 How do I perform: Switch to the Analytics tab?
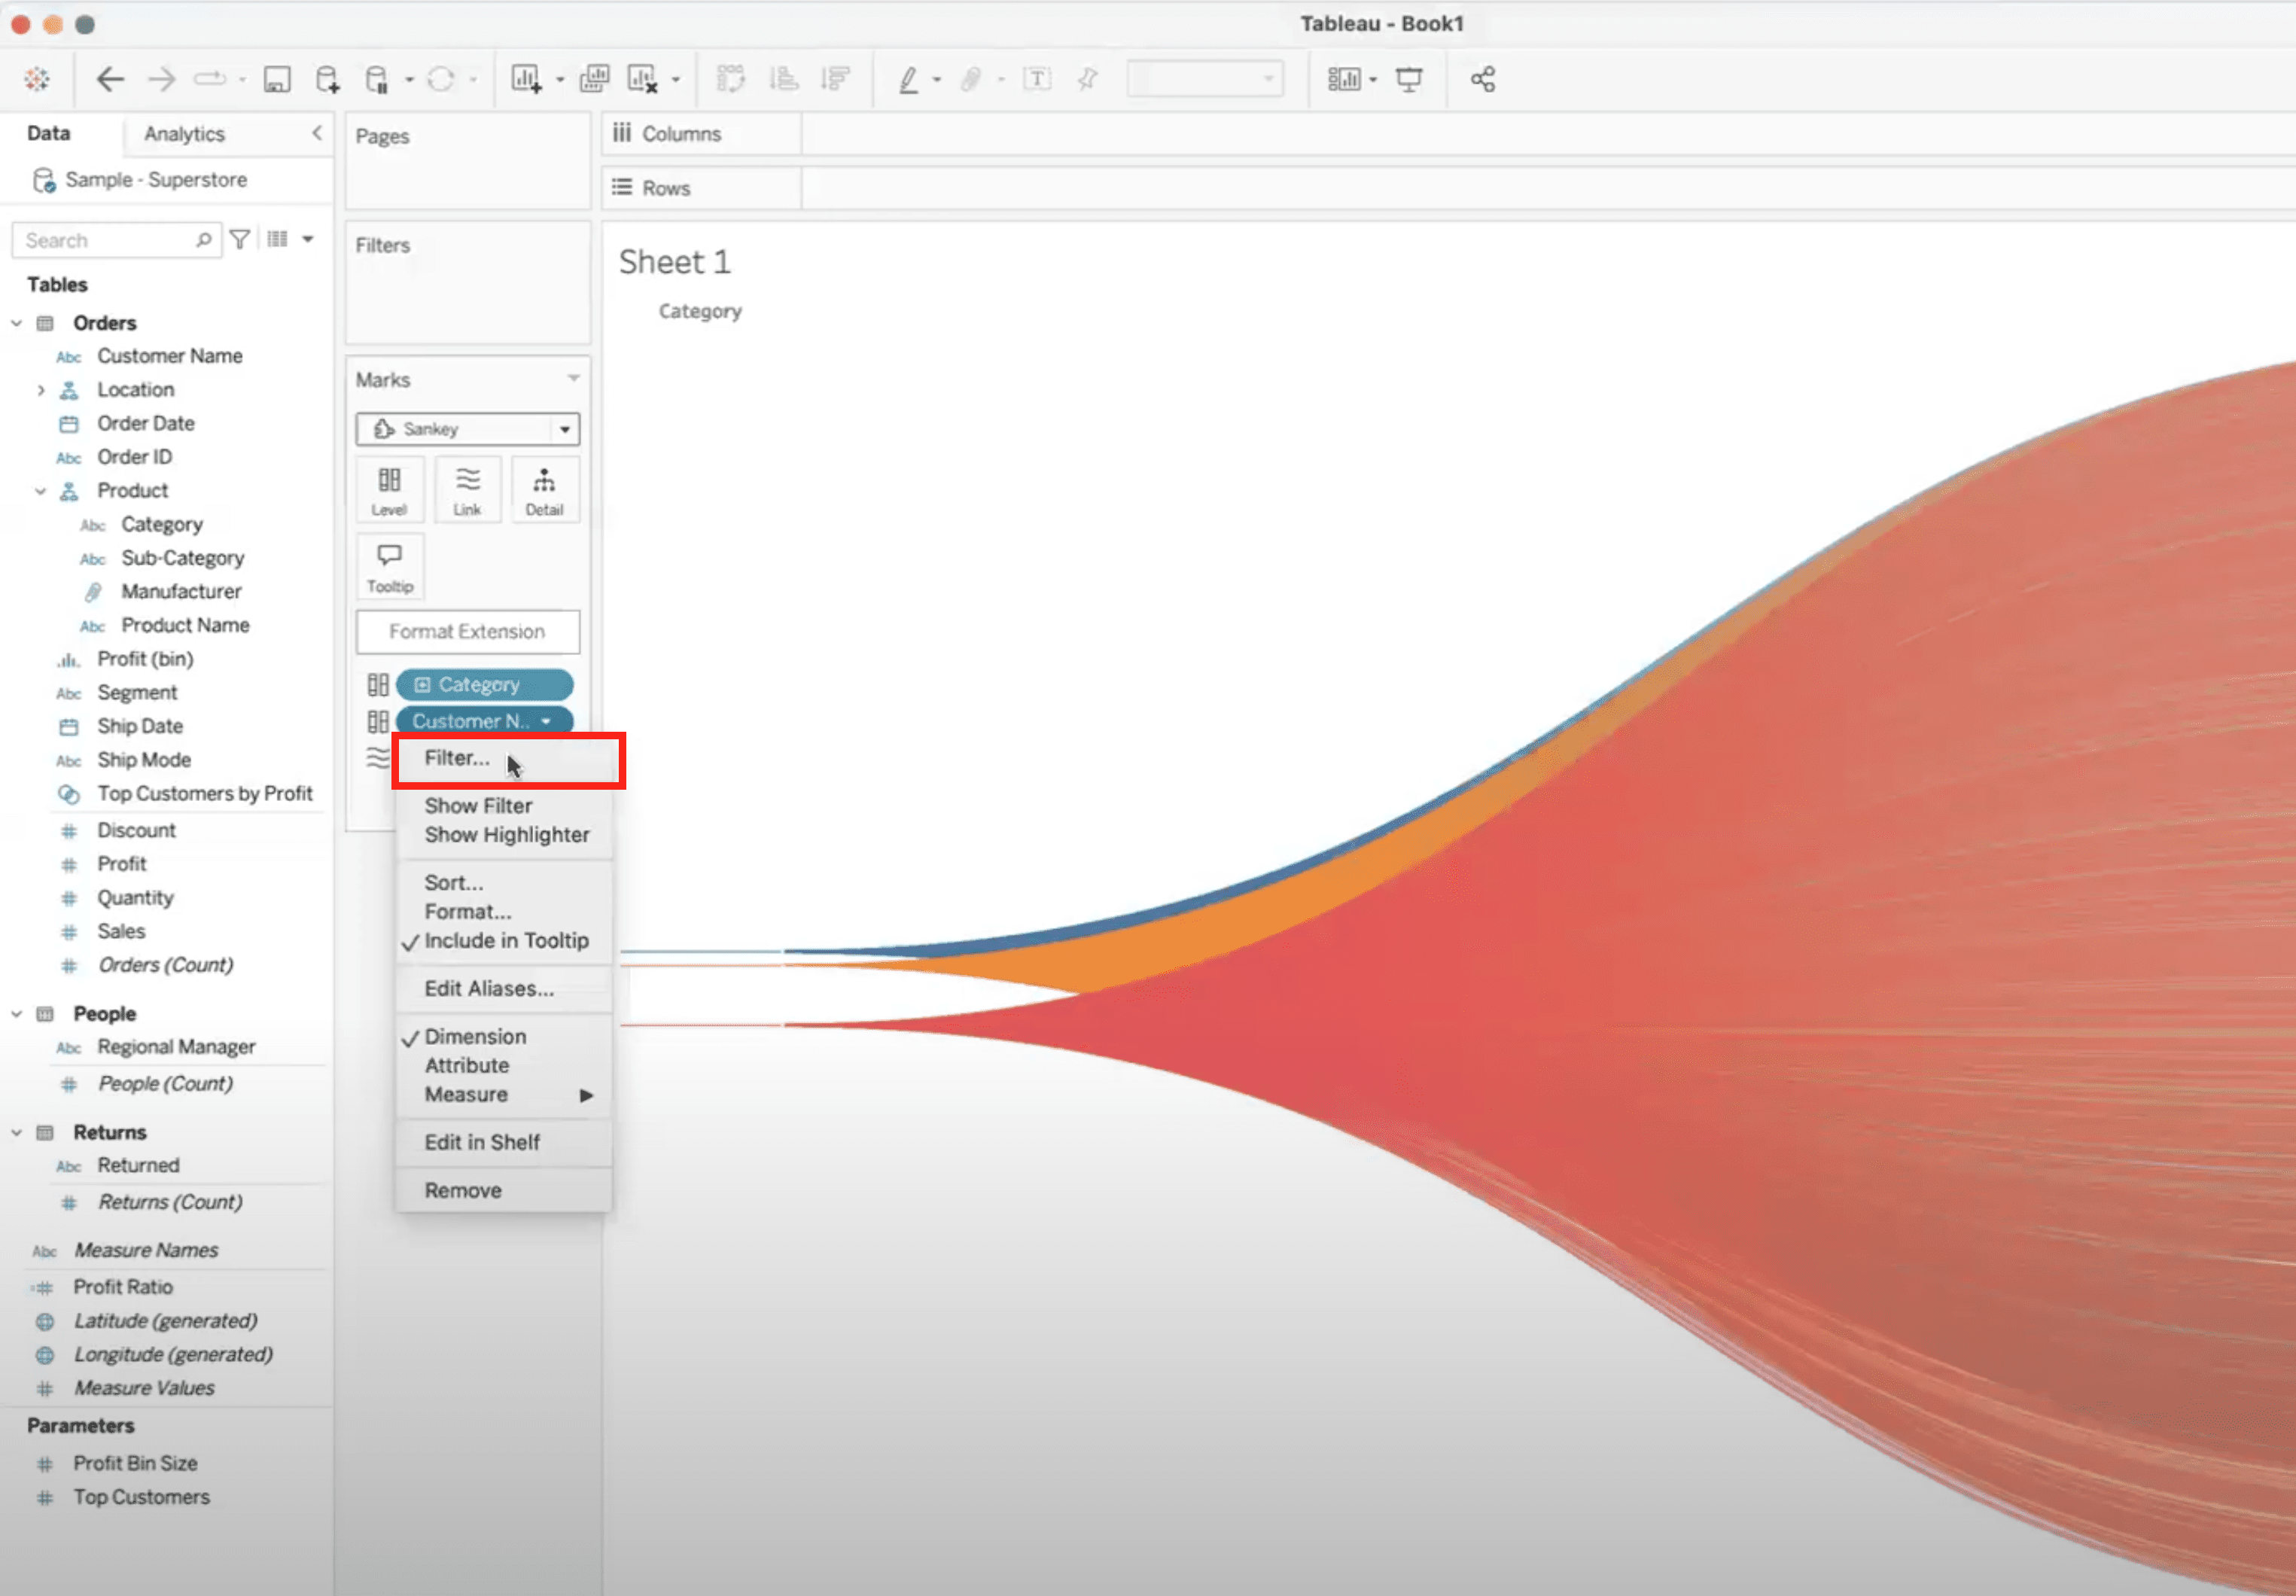pos(183,133)
